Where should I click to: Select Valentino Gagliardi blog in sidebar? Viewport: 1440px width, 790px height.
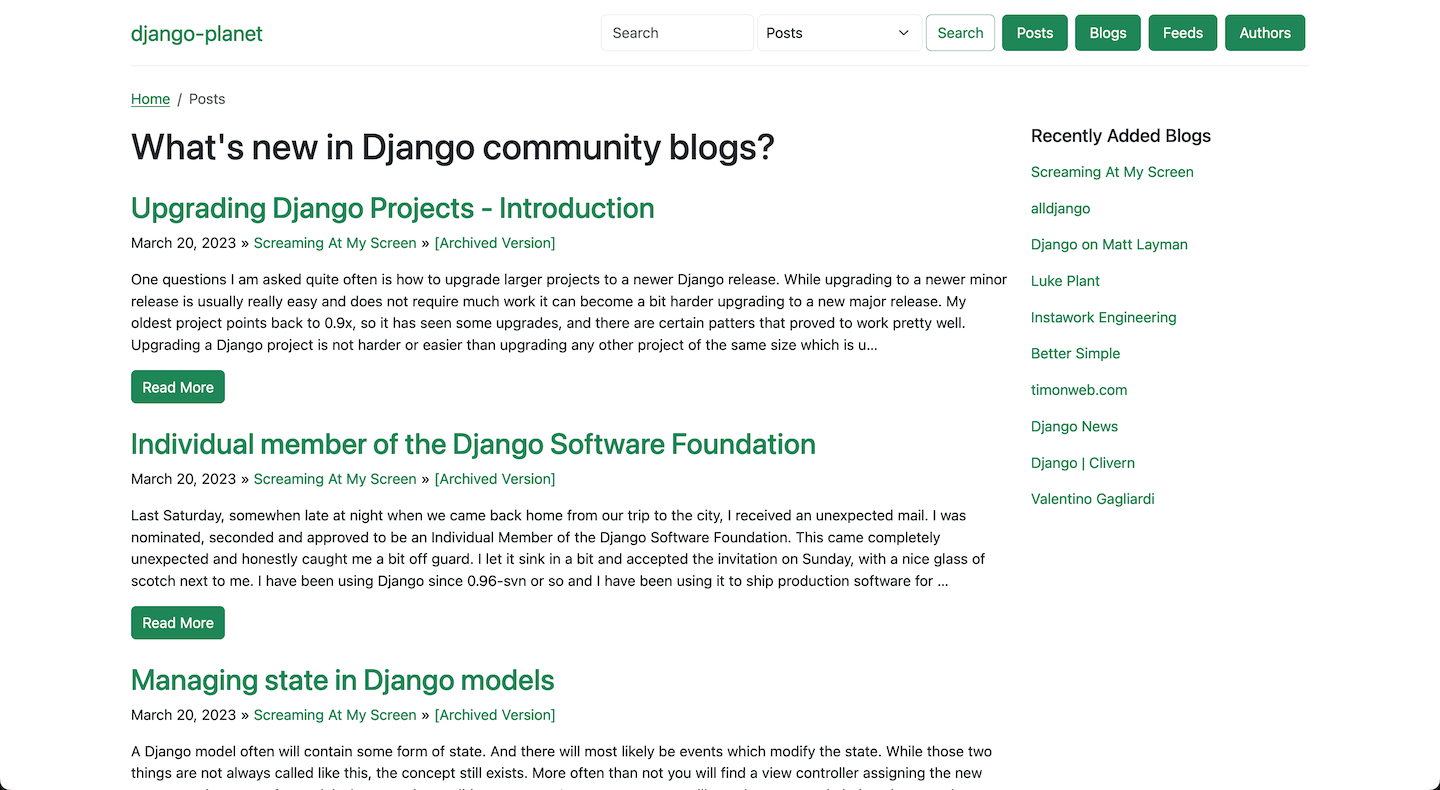[x=1092, y=499]
